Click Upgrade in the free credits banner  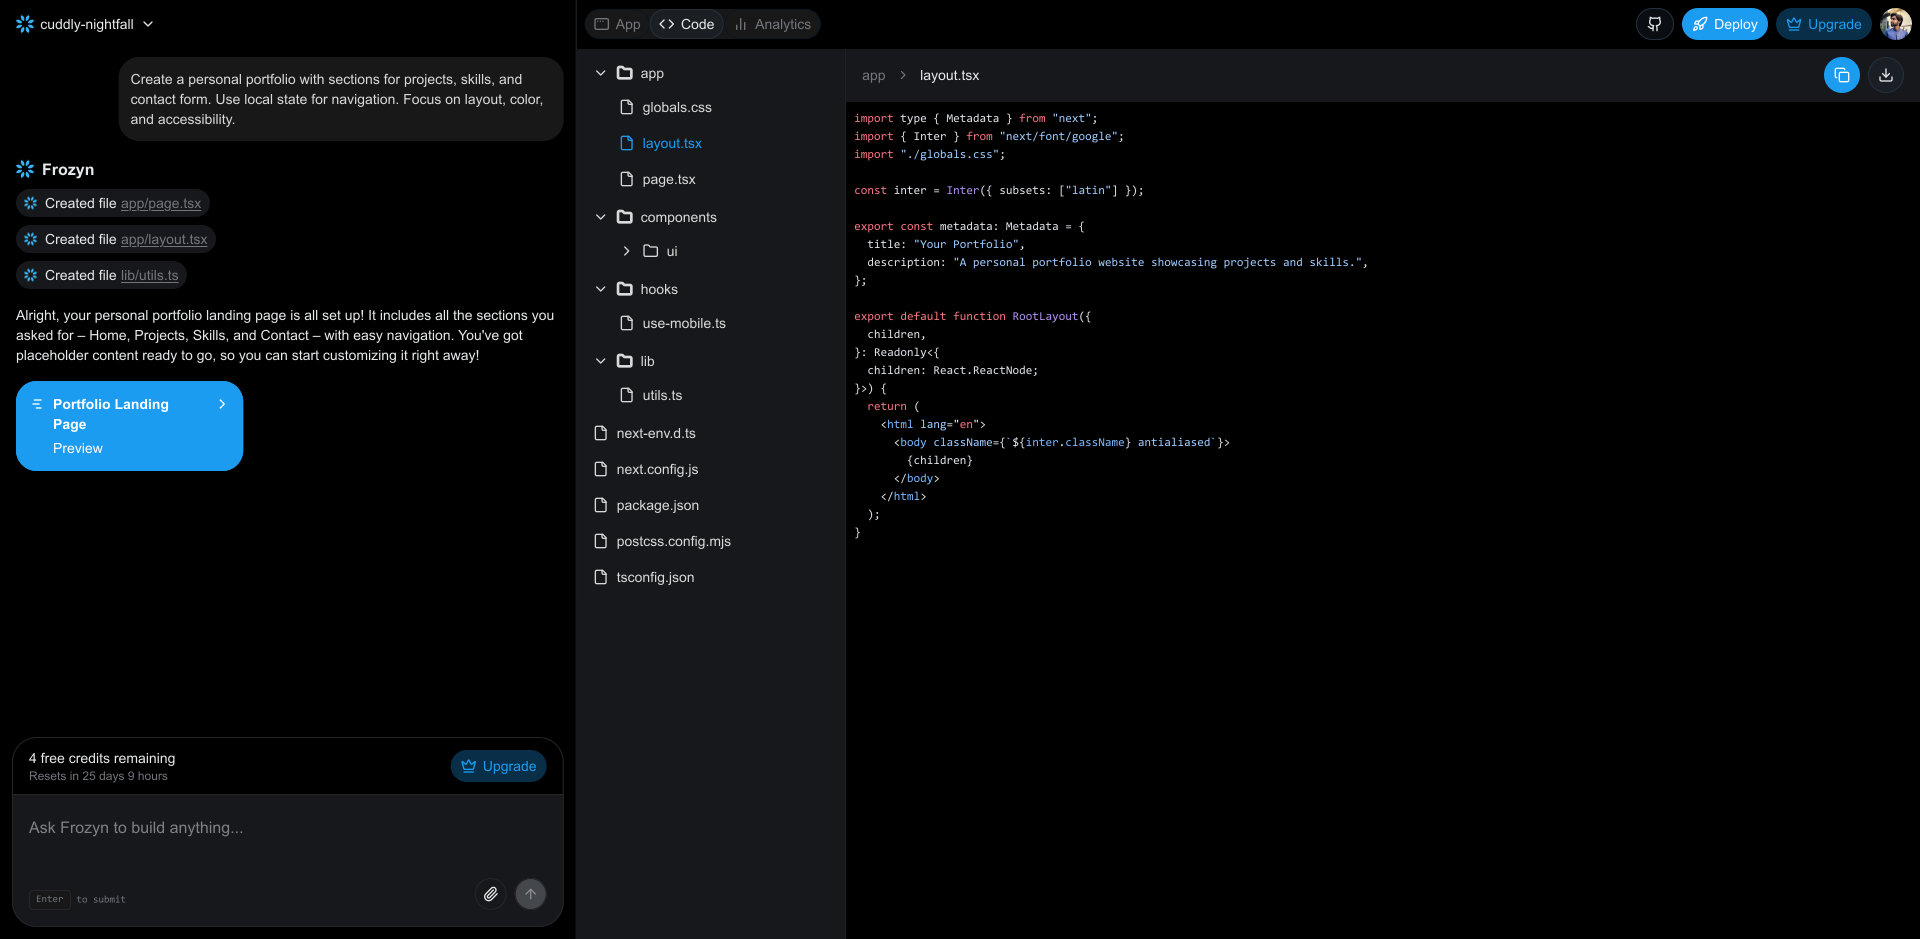coord(498,766)
